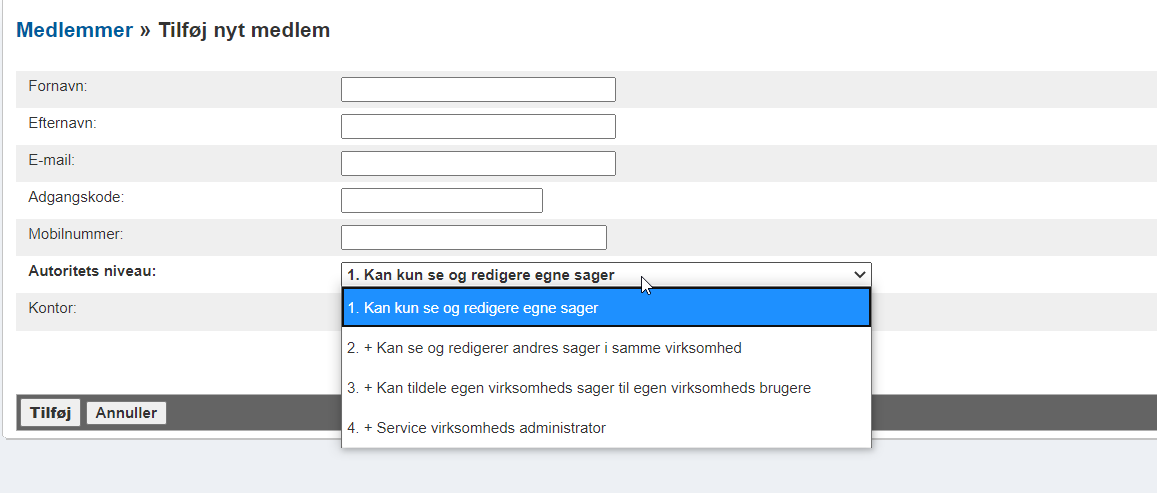1157x493 pixels.
Task: Choose option 1 'Kan kun se og redigere egne sager' in list
Action: [606, 308]
